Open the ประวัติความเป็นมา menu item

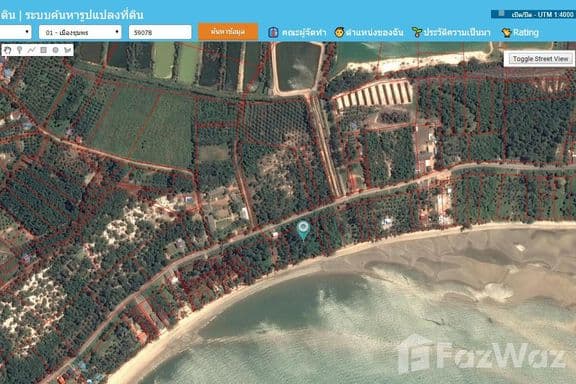click(457, 32)
